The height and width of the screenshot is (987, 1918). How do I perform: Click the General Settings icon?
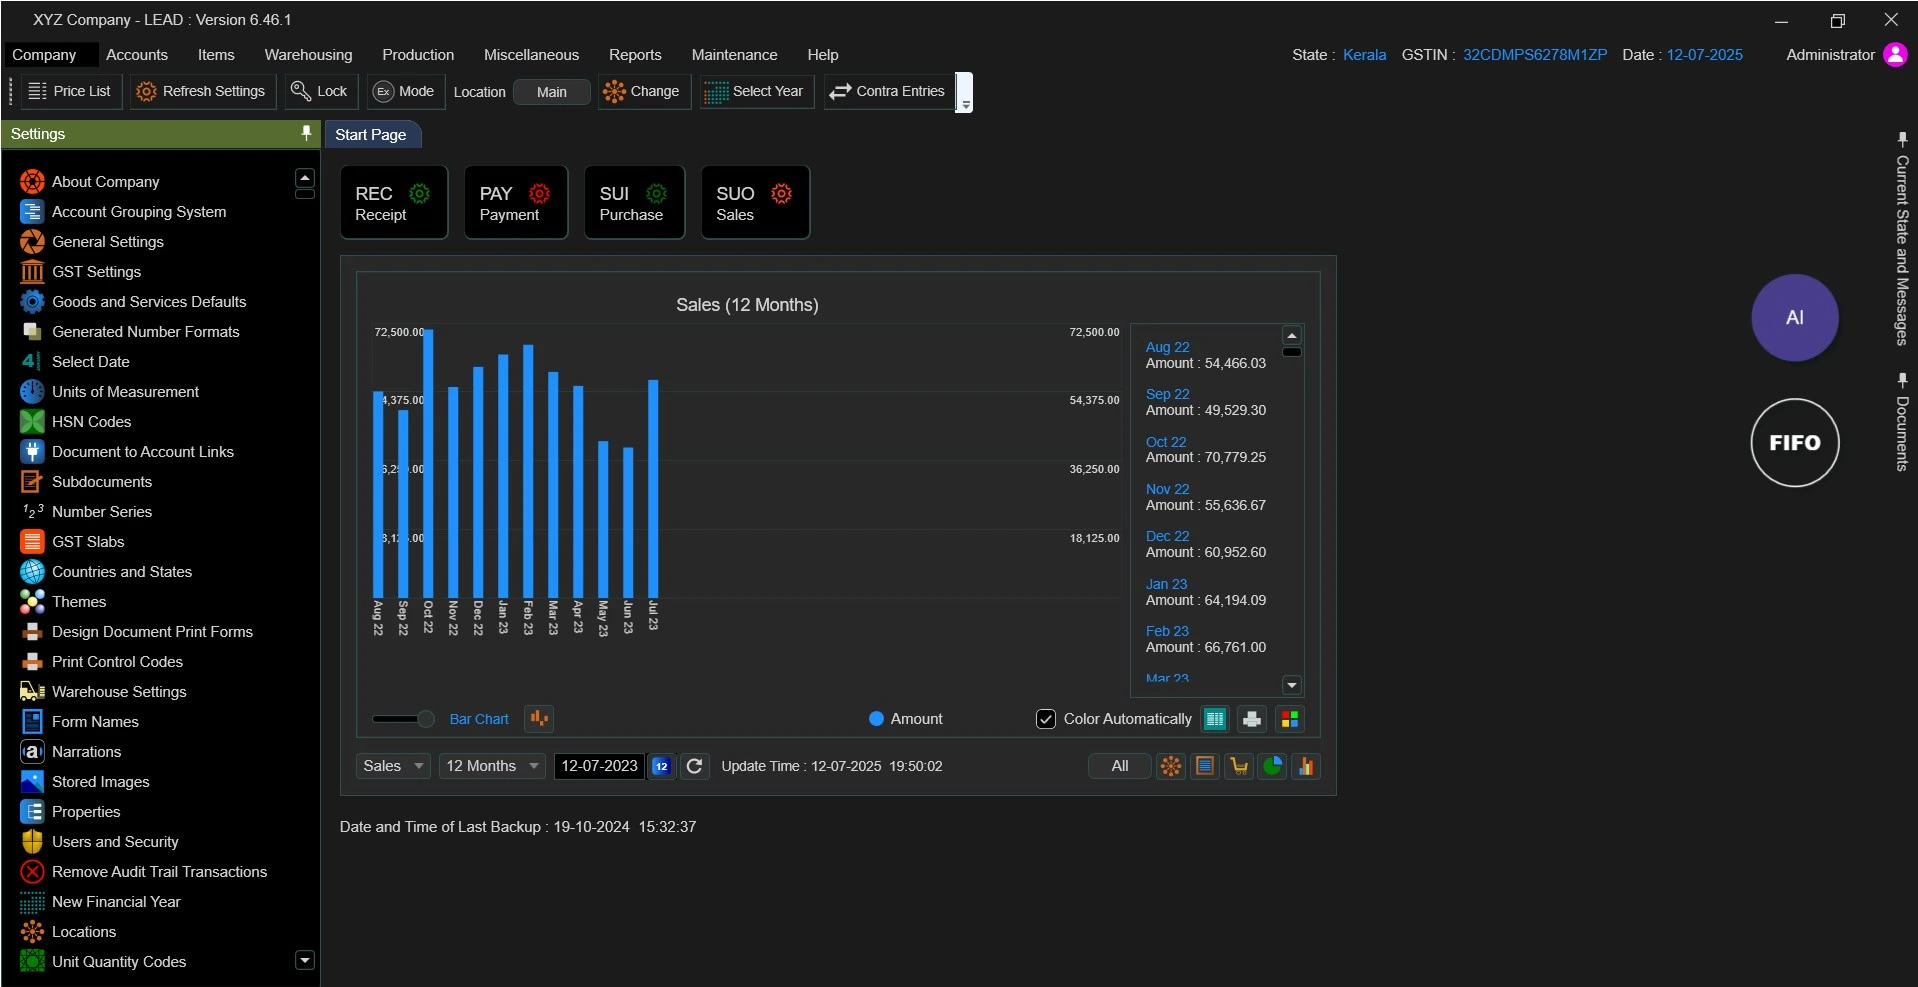(x=33, y=242)
